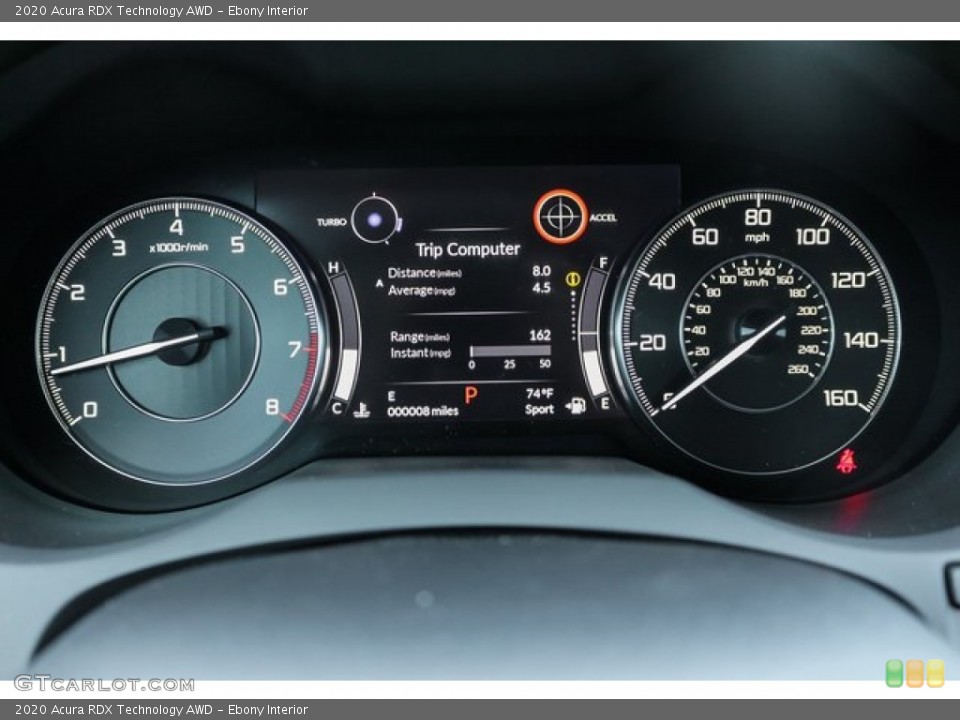Click the orange ACCEL G-meter icon
The image size is (960, 720).
click(560, 216)
